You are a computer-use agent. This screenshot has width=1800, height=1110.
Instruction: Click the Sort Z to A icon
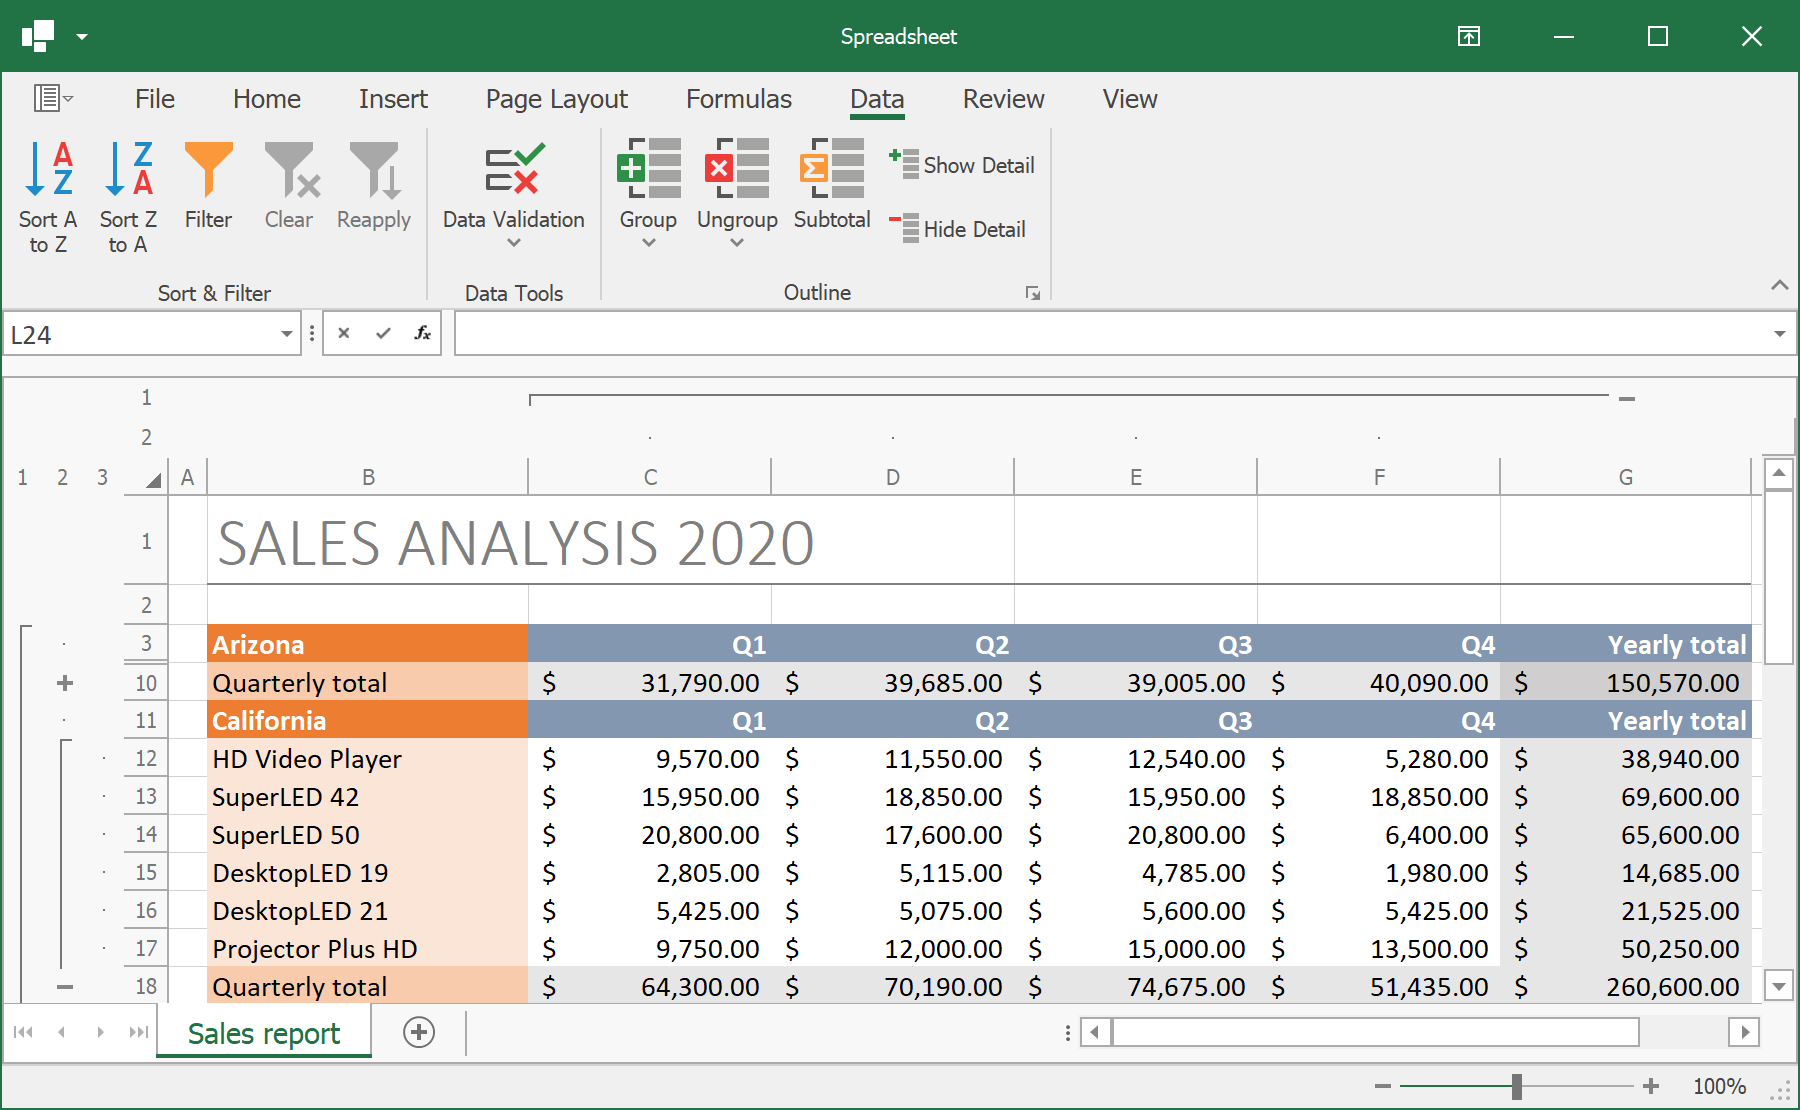pos(128,170)
